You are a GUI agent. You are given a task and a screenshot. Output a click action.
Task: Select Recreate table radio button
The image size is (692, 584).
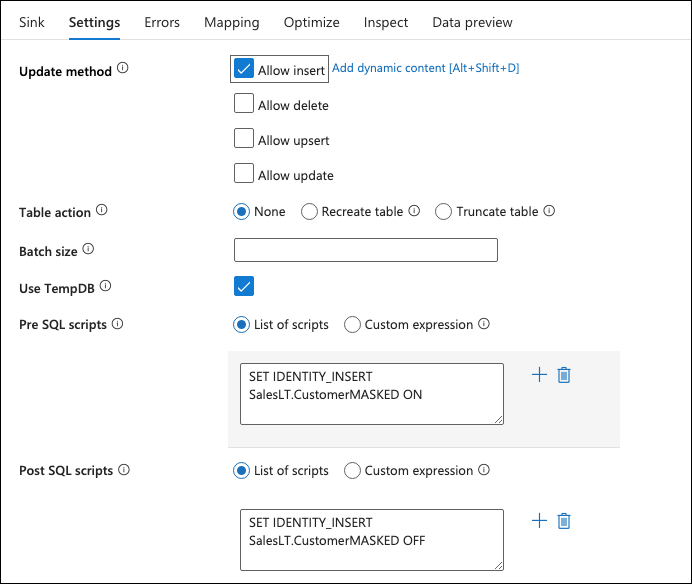coord(310,211)
